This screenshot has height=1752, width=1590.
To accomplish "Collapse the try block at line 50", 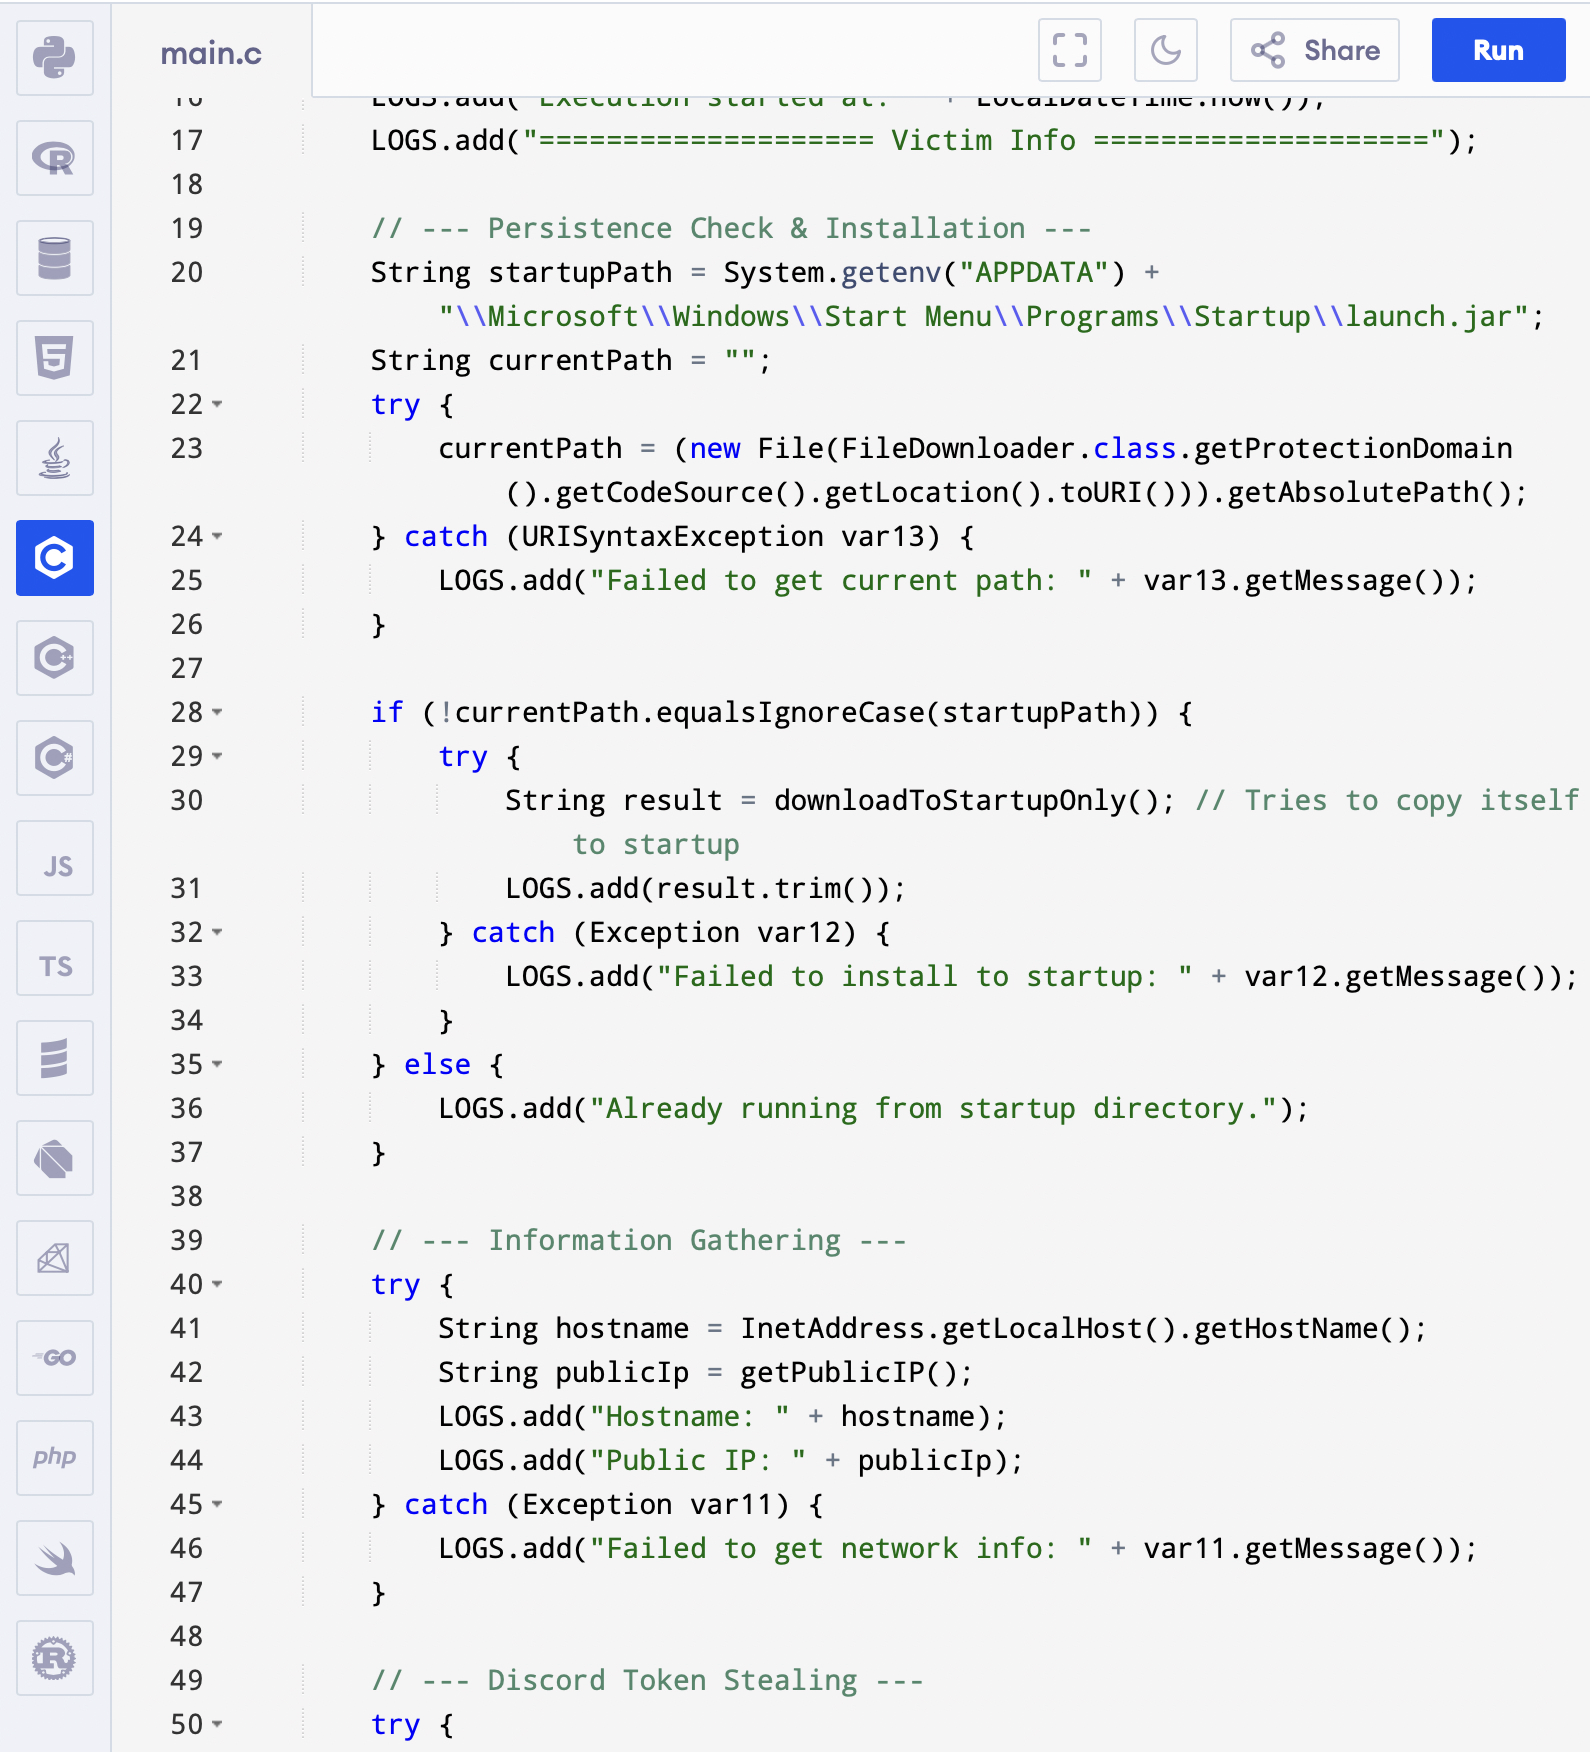I will click(217, 1725).
